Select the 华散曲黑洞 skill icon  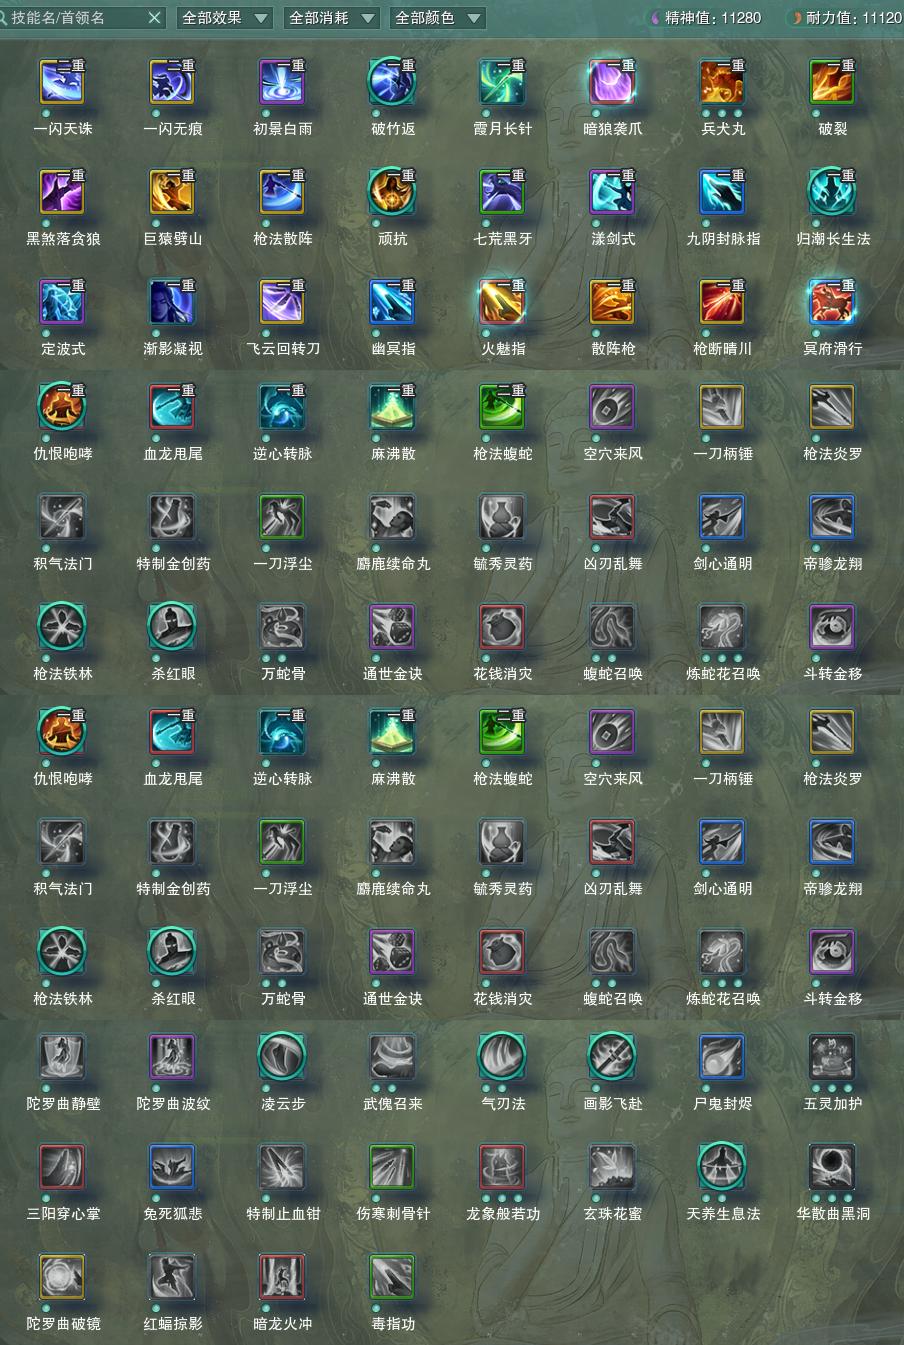point(832,1167)
